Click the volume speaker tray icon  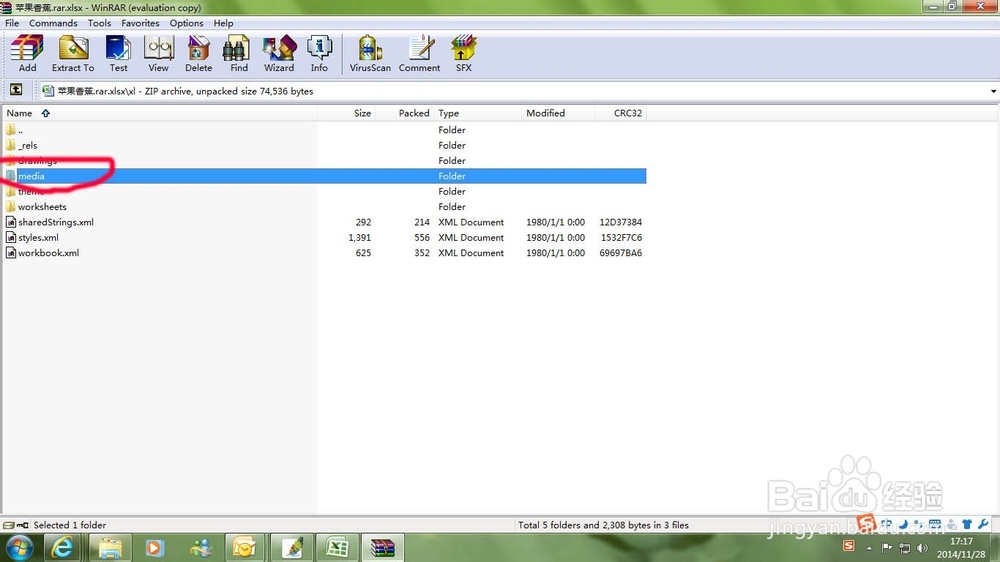922,548
